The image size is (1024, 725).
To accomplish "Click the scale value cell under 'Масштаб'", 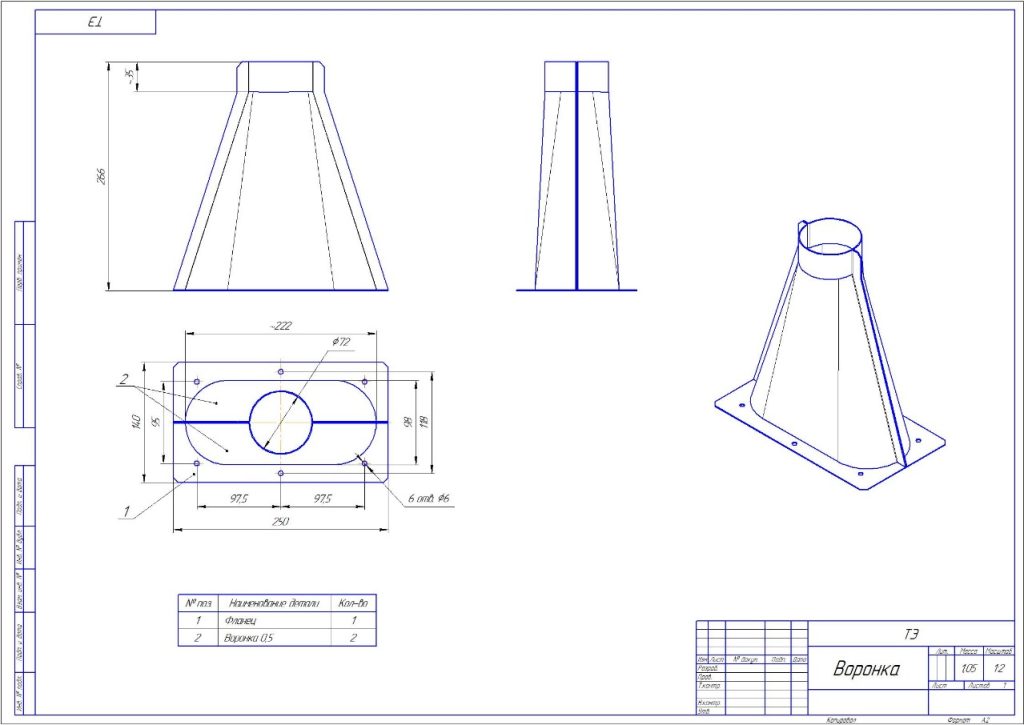I will click(999, 668).
